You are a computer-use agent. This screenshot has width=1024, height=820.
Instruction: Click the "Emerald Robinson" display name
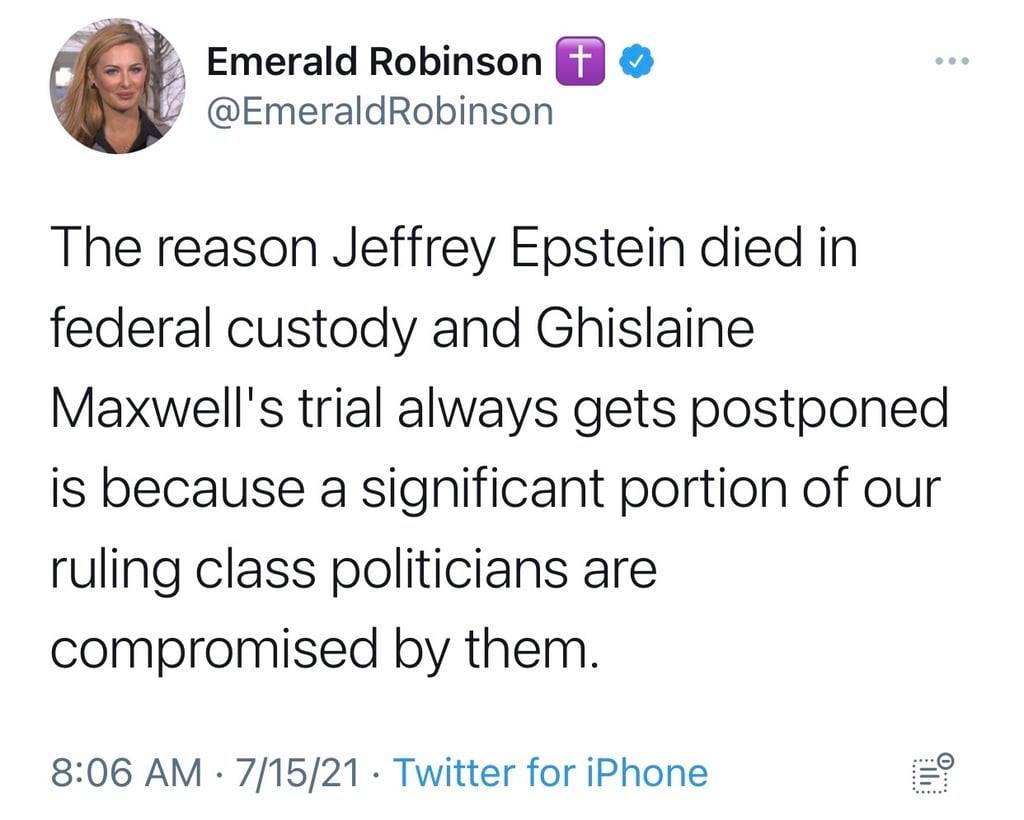pos(373,62)
